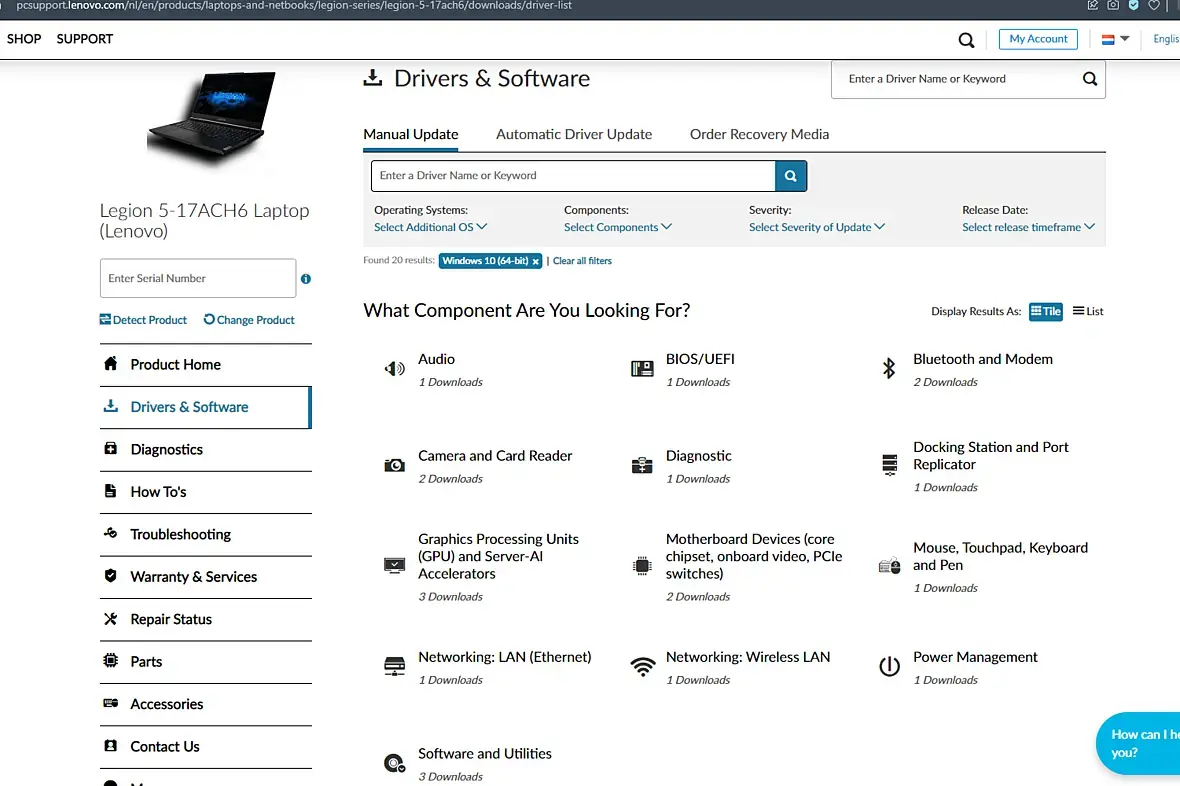1180x786 pixels.
Task: Expand Select Additional OS dropdown
Action: 430,227
